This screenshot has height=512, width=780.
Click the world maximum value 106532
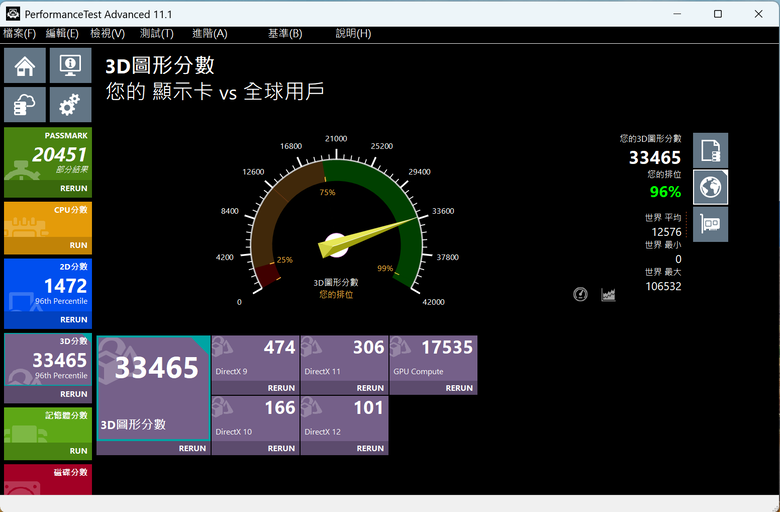click(663, 286)
